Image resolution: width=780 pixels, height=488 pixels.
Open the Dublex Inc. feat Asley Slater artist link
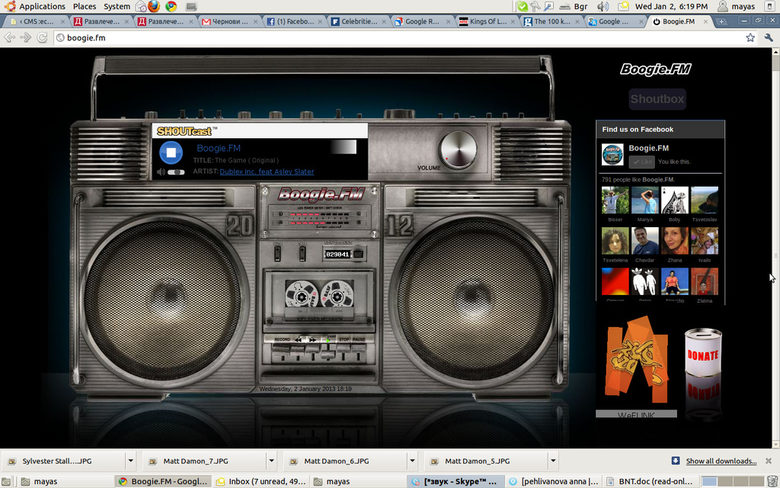(267, 172)
